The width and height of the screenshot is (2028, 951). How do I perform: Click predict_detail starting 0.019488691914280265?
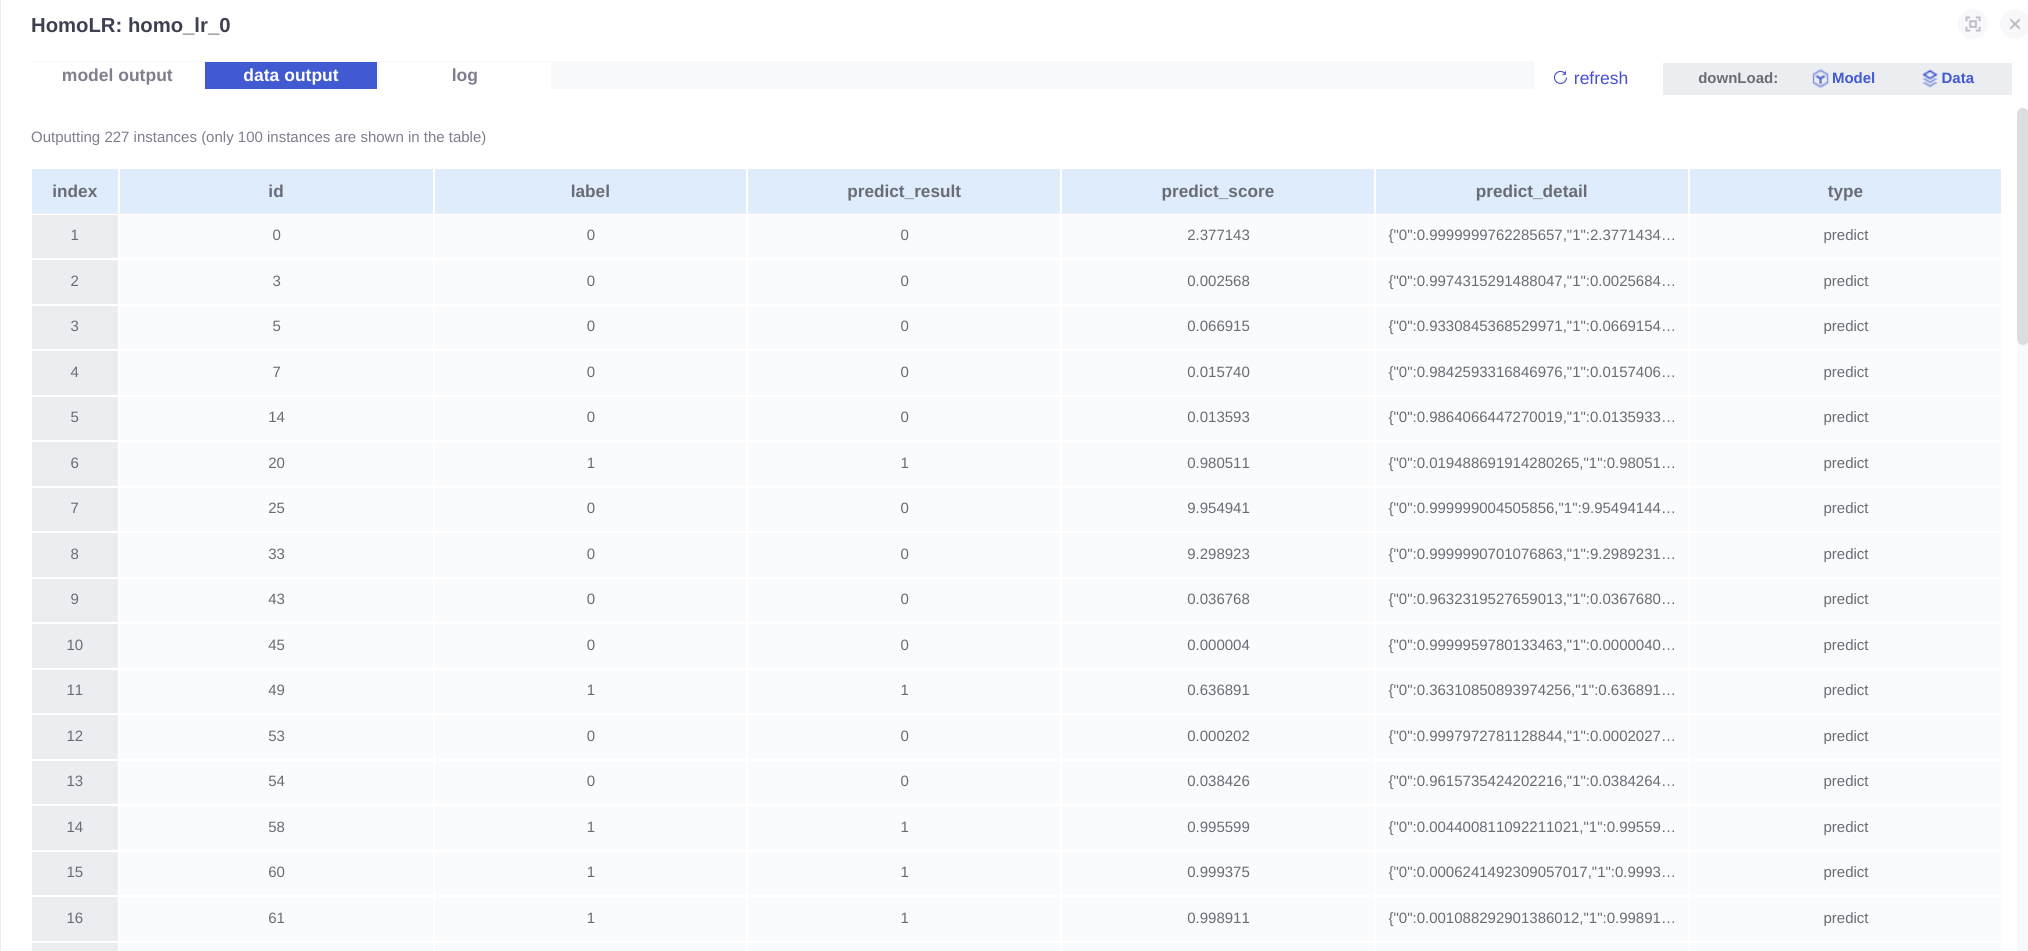click(1532, 463)
